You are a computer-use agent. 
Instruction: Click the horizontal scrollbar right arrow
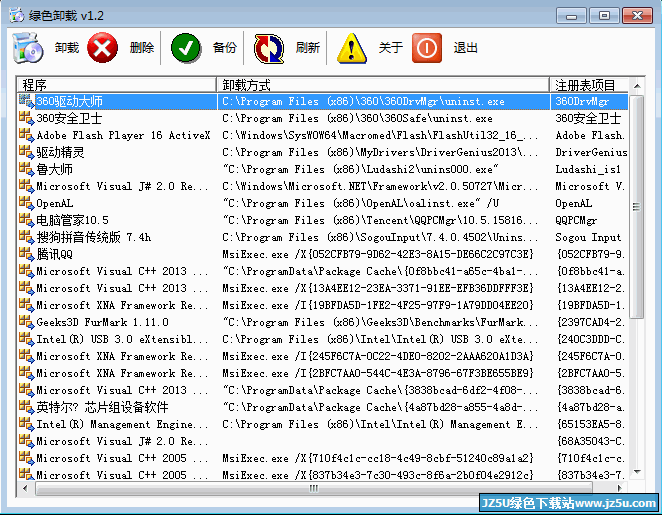tap(619, 488)
